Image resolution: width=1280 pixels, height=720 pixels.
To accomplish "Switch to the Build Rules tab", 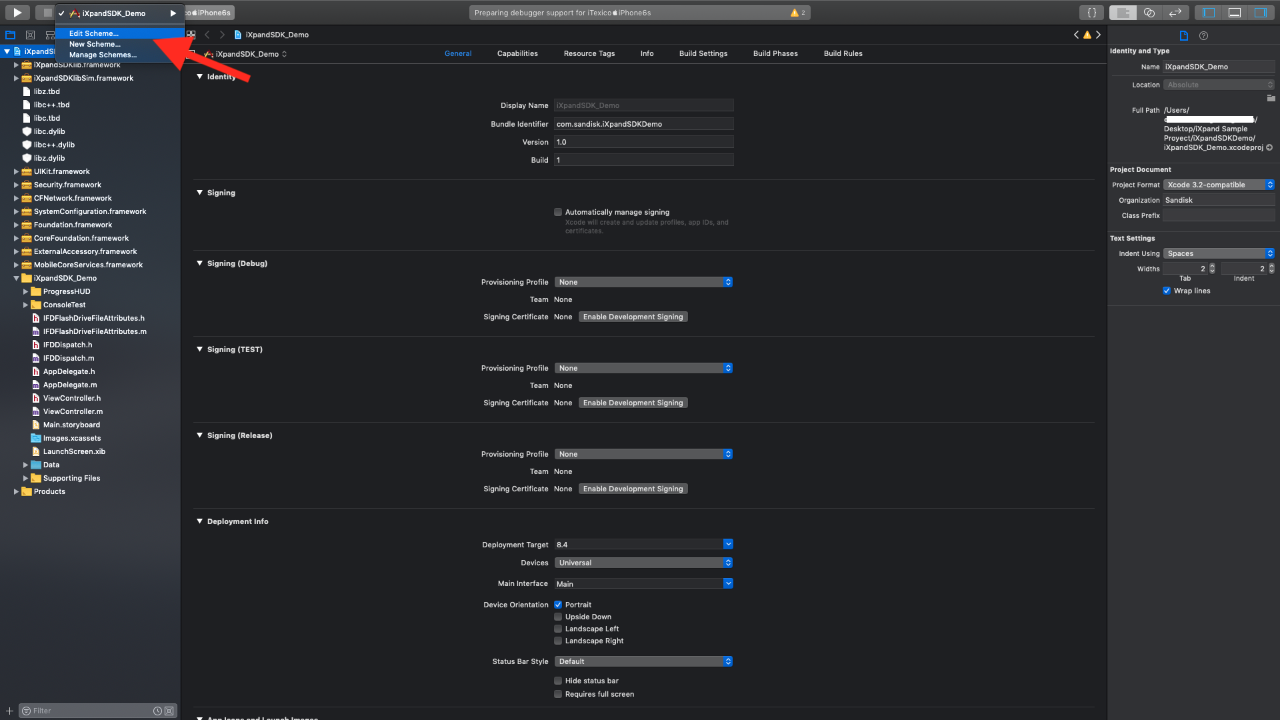I will (843, 54).
